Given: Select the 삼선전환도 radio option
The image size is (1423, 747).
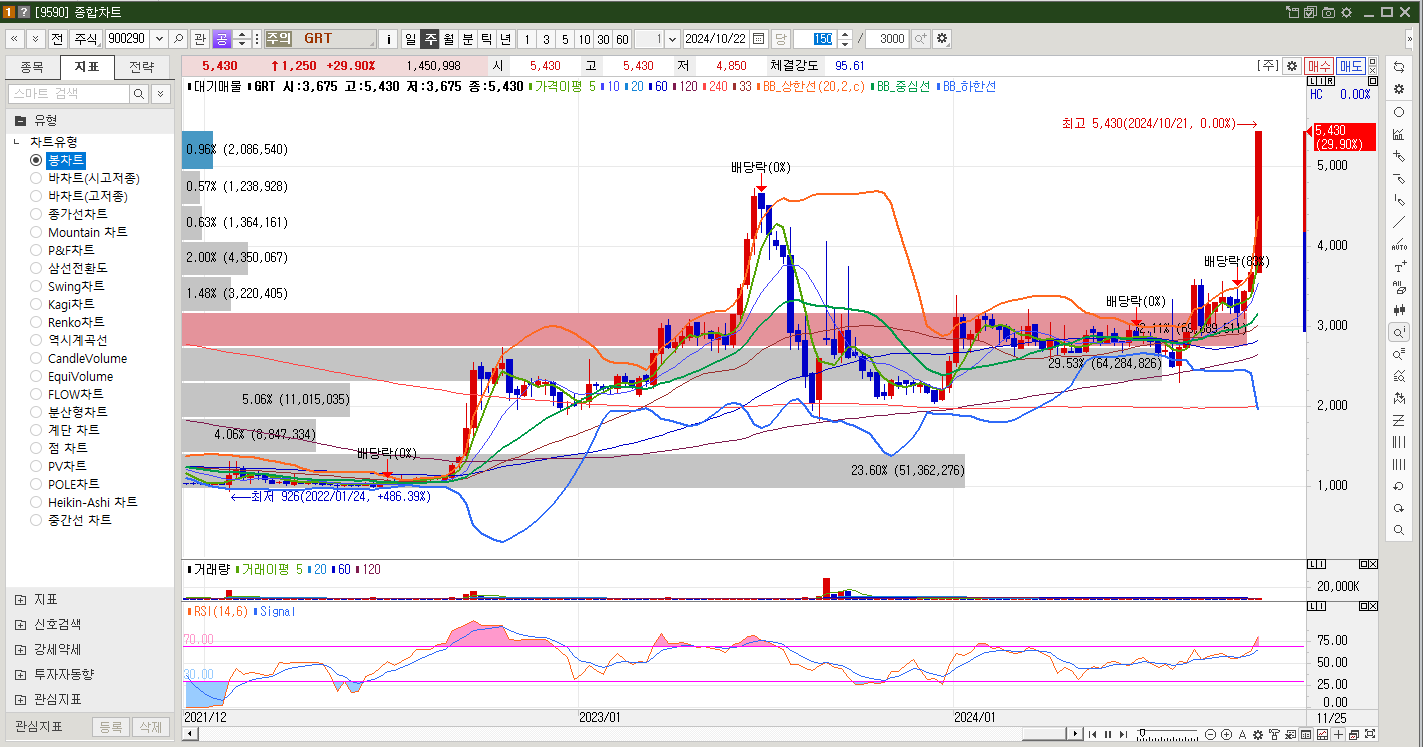Looking at the screenshot, I should click(x=36, y=268).
